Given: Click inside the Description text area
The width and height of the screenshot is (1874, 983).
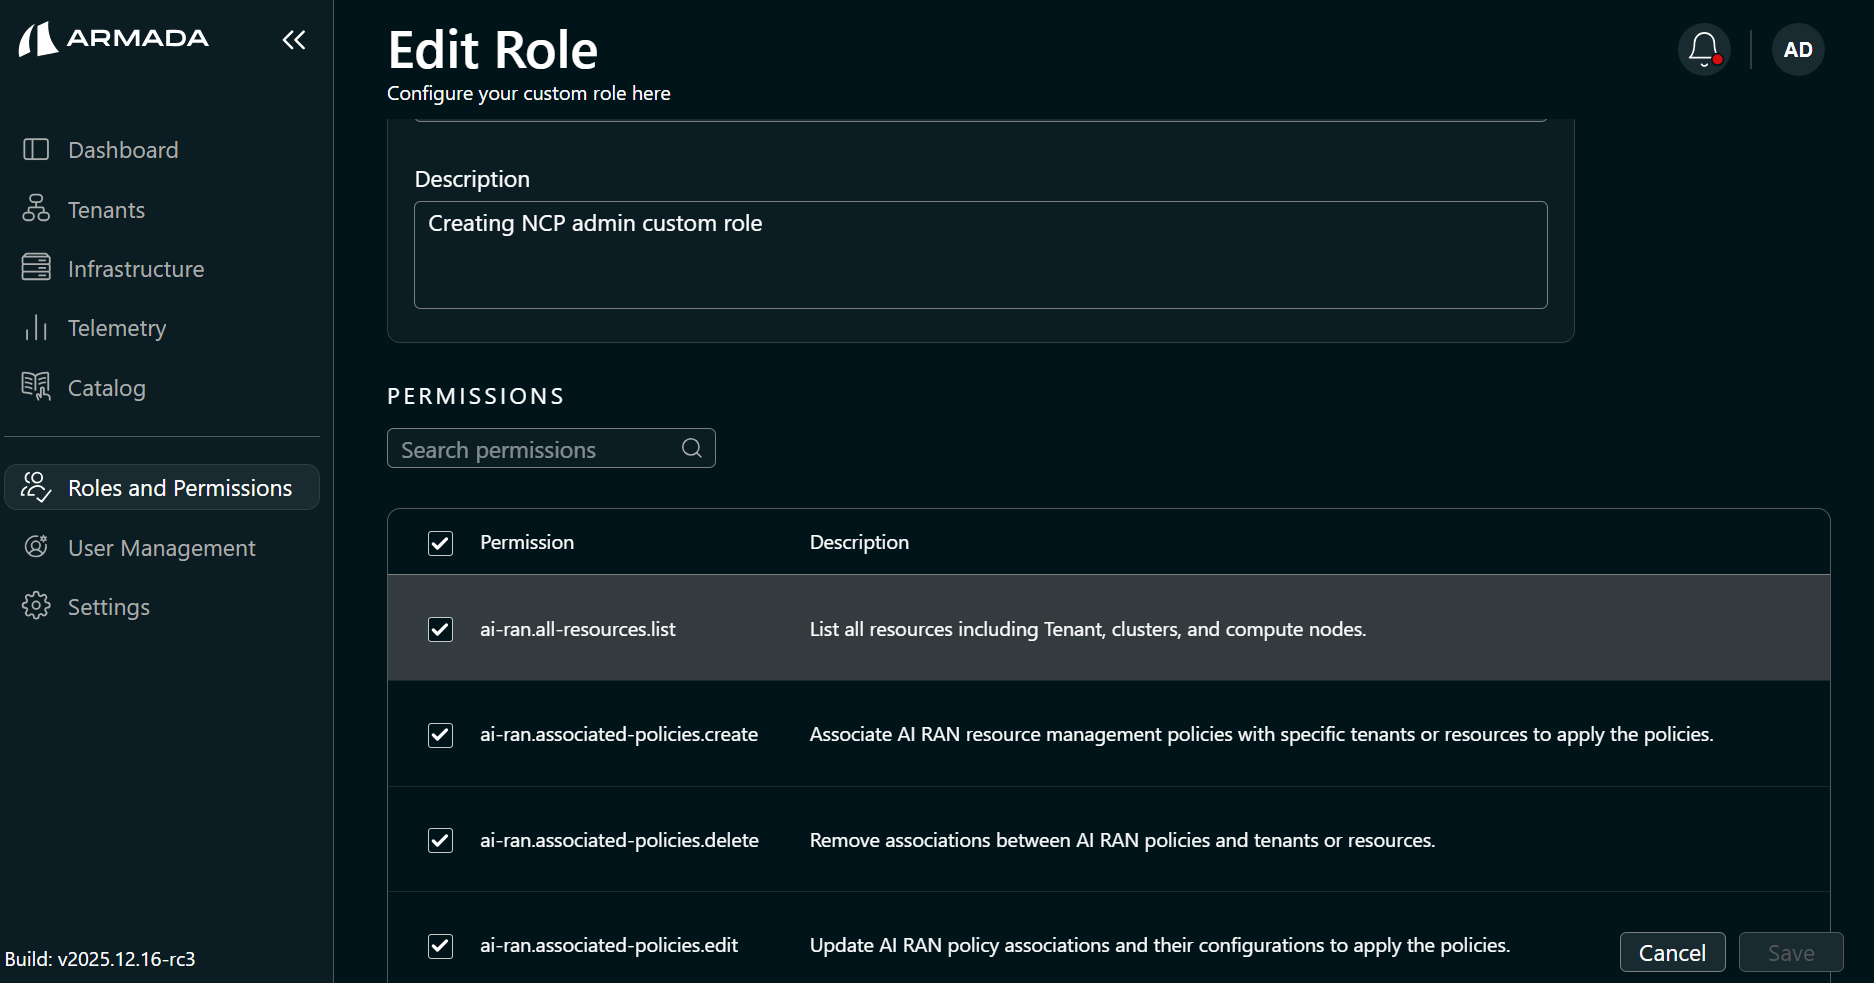Looking at the screenshot, I should tap(979, 255).
